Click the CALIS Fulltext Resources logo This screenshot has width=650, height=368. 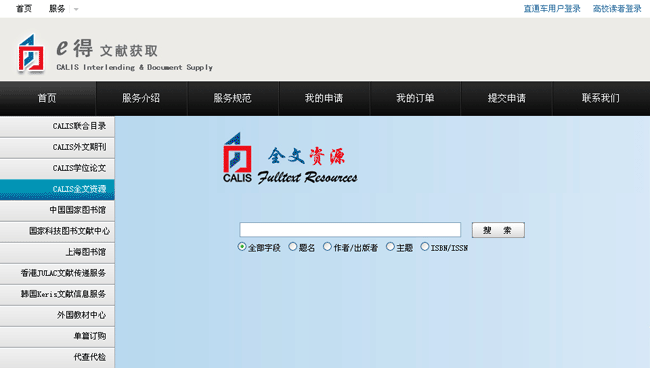[x=290, y=158]
